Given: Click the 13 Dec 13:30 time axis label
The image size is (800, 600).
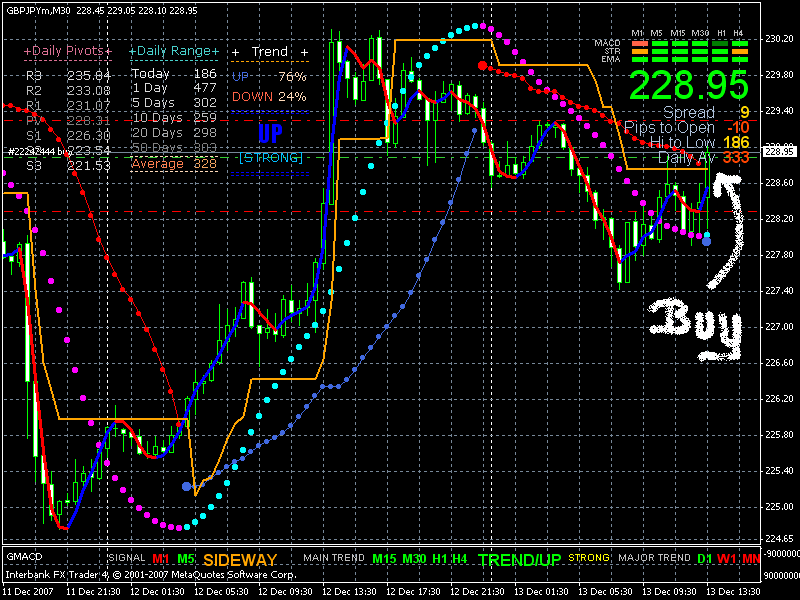Looking at the screenshot, I should point(733,592).
